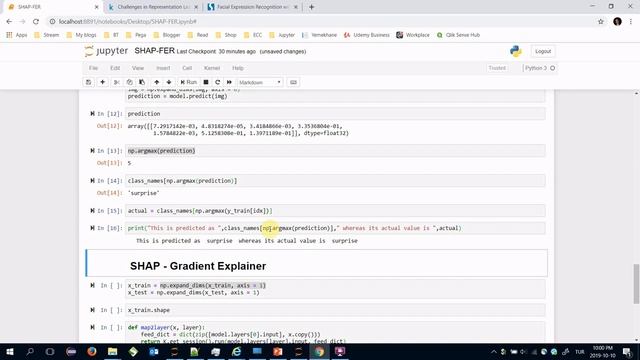Viewport: 640px width, 360px height.
Task: Paste cells below icon
Action: [142, 82]
